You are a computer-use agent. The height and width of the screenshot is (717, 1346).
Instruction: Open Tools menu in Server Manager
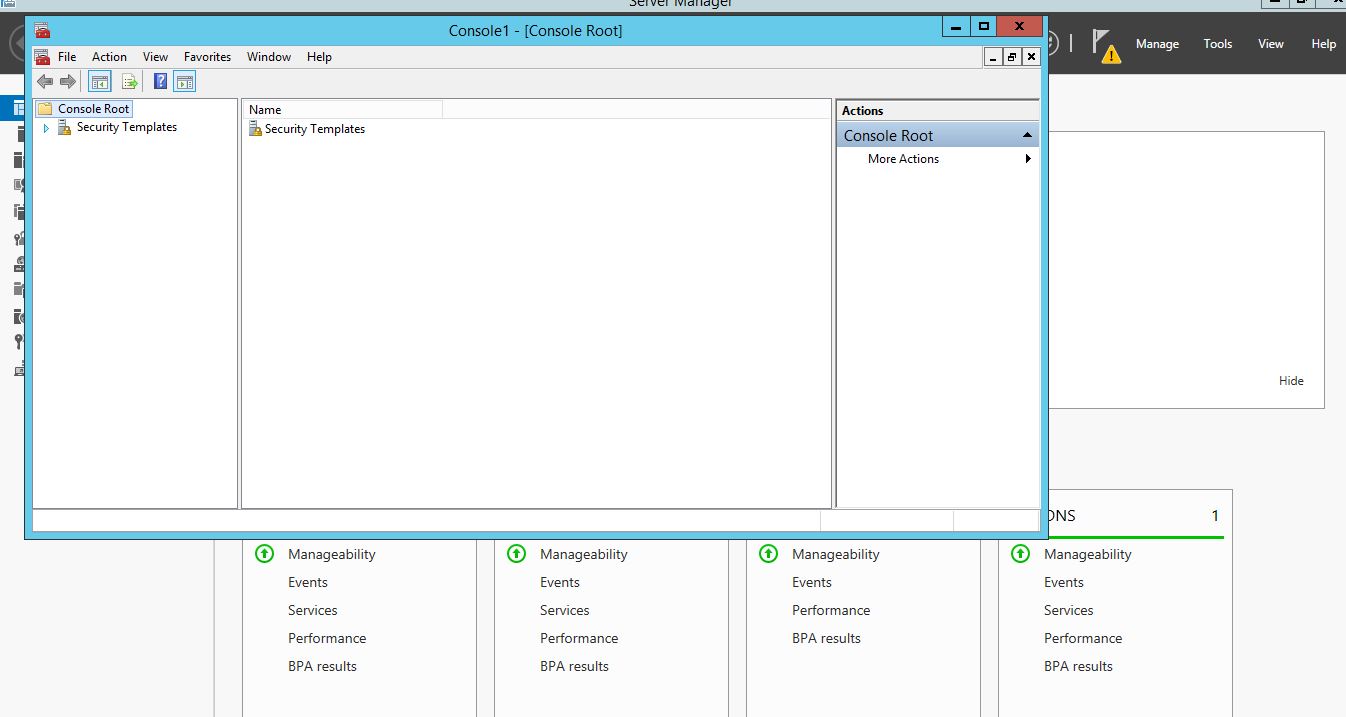click(1218, 44)
